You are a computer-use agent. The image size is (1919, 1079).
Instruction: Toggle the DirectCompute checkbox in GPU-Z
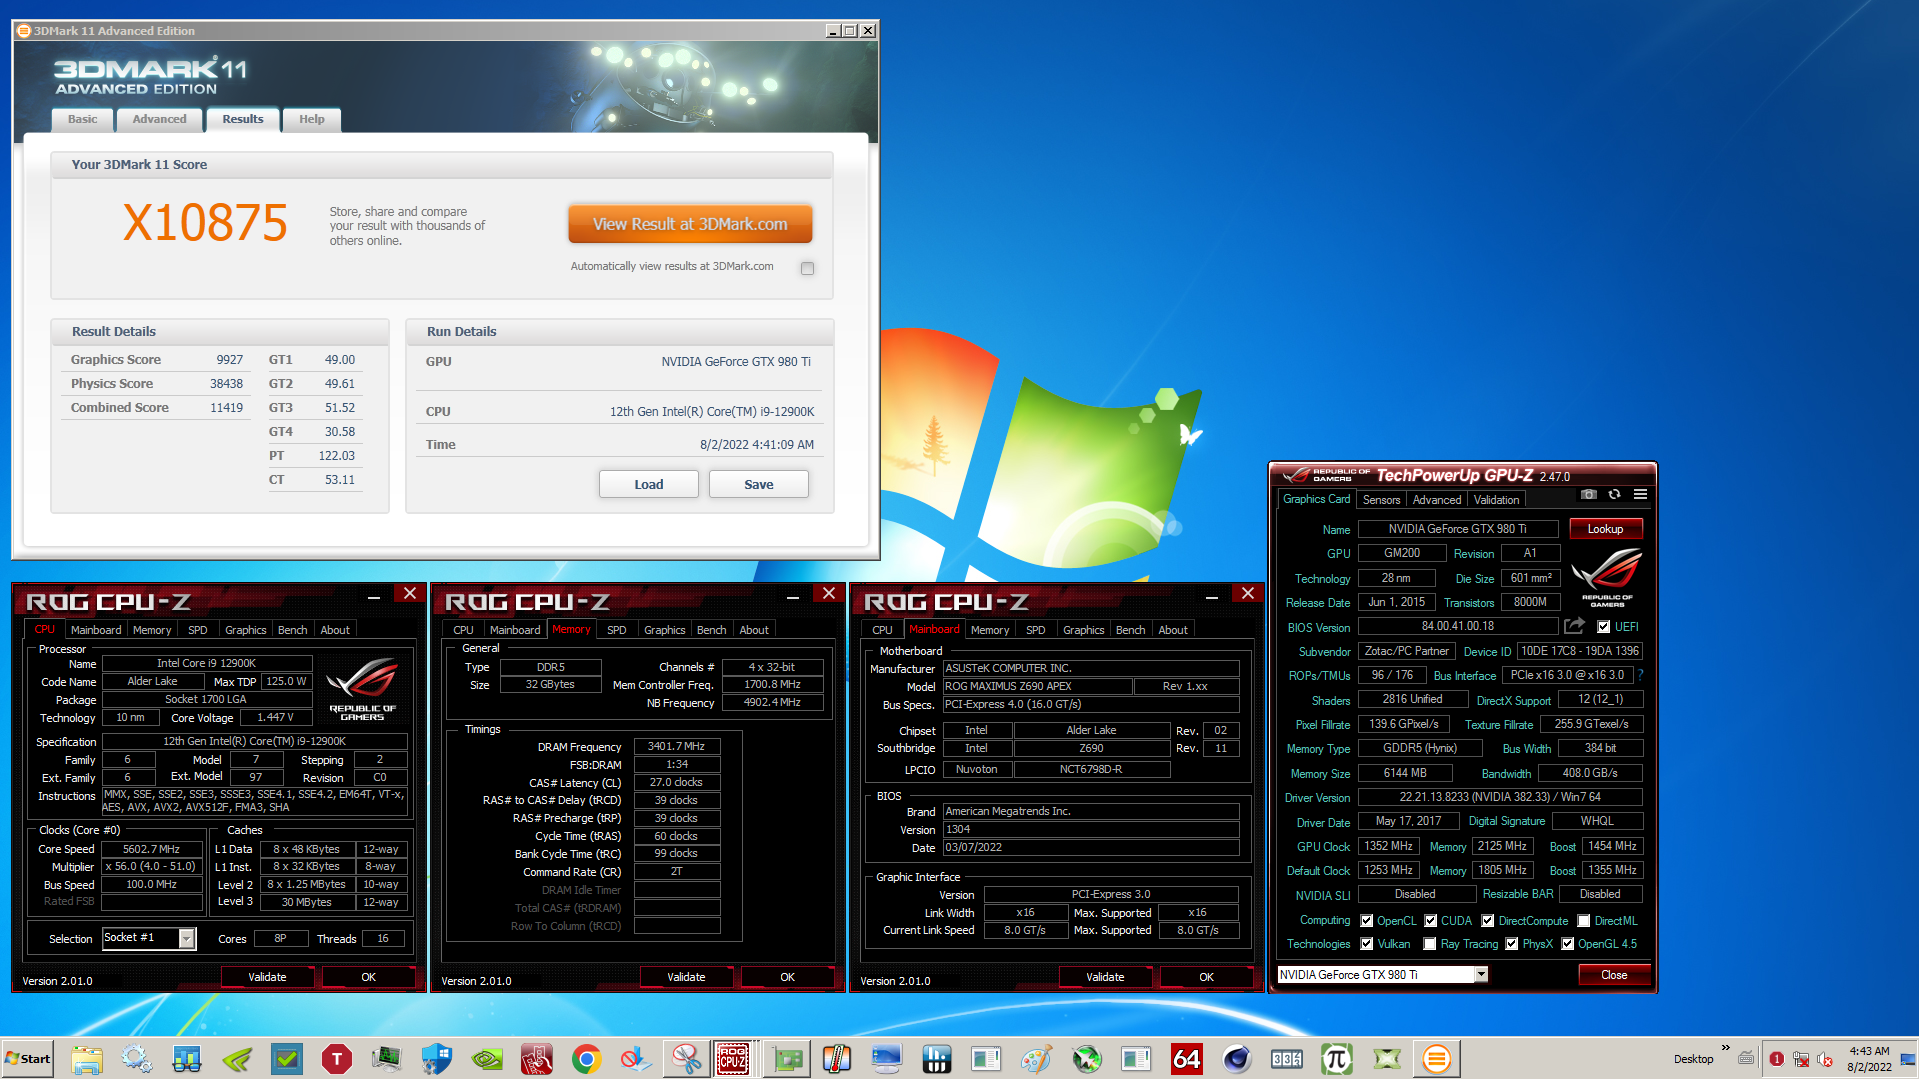coord(1487,921)
